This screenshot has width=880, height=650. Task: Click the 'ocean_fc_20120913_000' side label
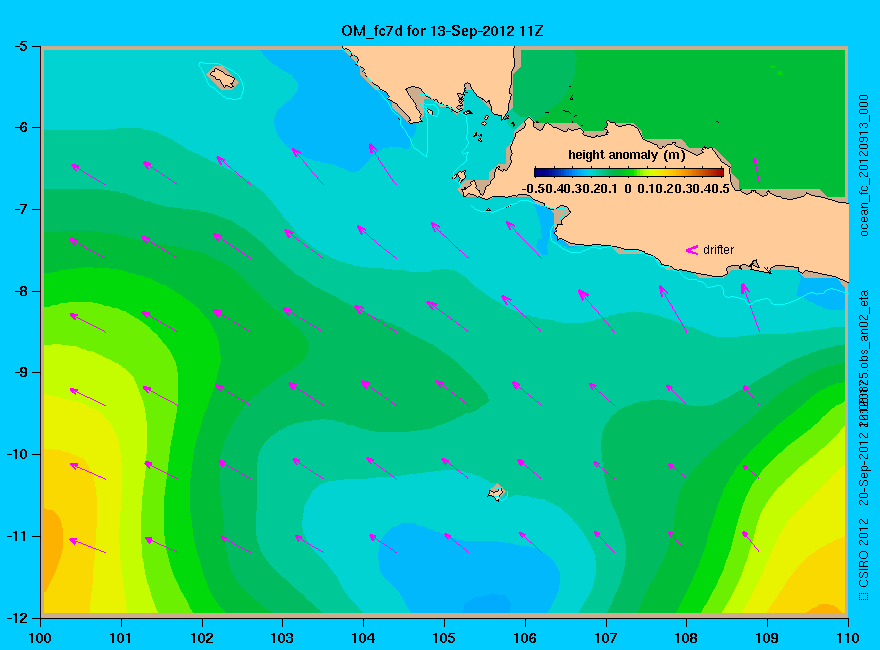[864, 166]
